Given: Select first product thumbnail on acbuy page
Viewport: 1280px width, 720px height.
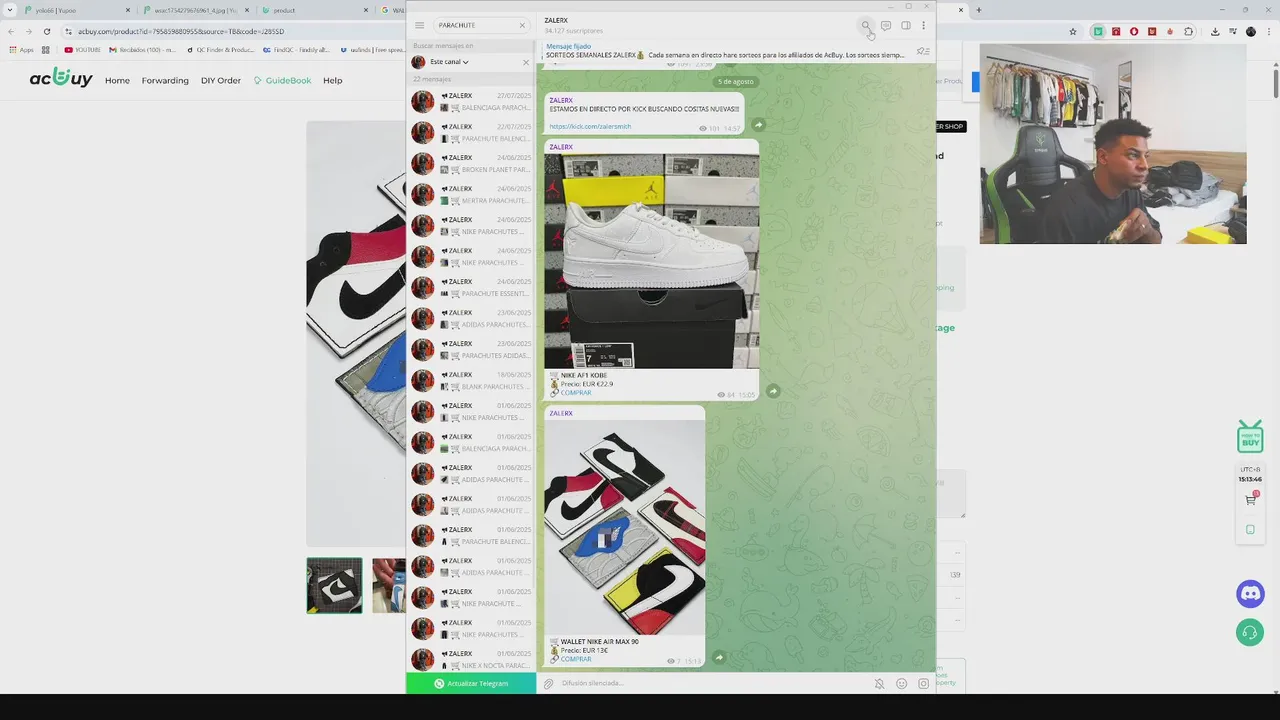Looking at the screenshot, I should coord(334,585).
